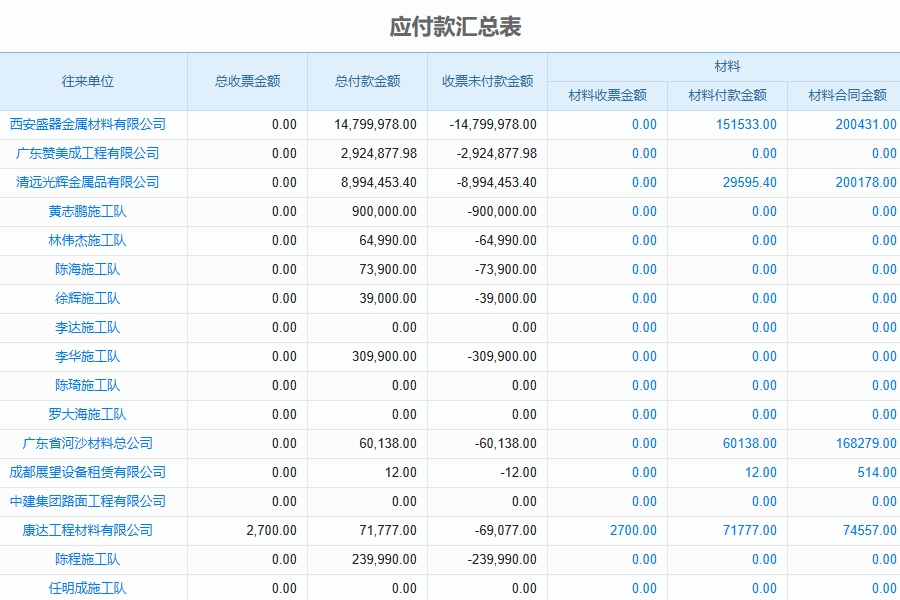This screenshot has width=900, height=600.
Task: Open 广东赞美成工程有限公司 record
Action: pyautogui.click(x=94, y=153)
